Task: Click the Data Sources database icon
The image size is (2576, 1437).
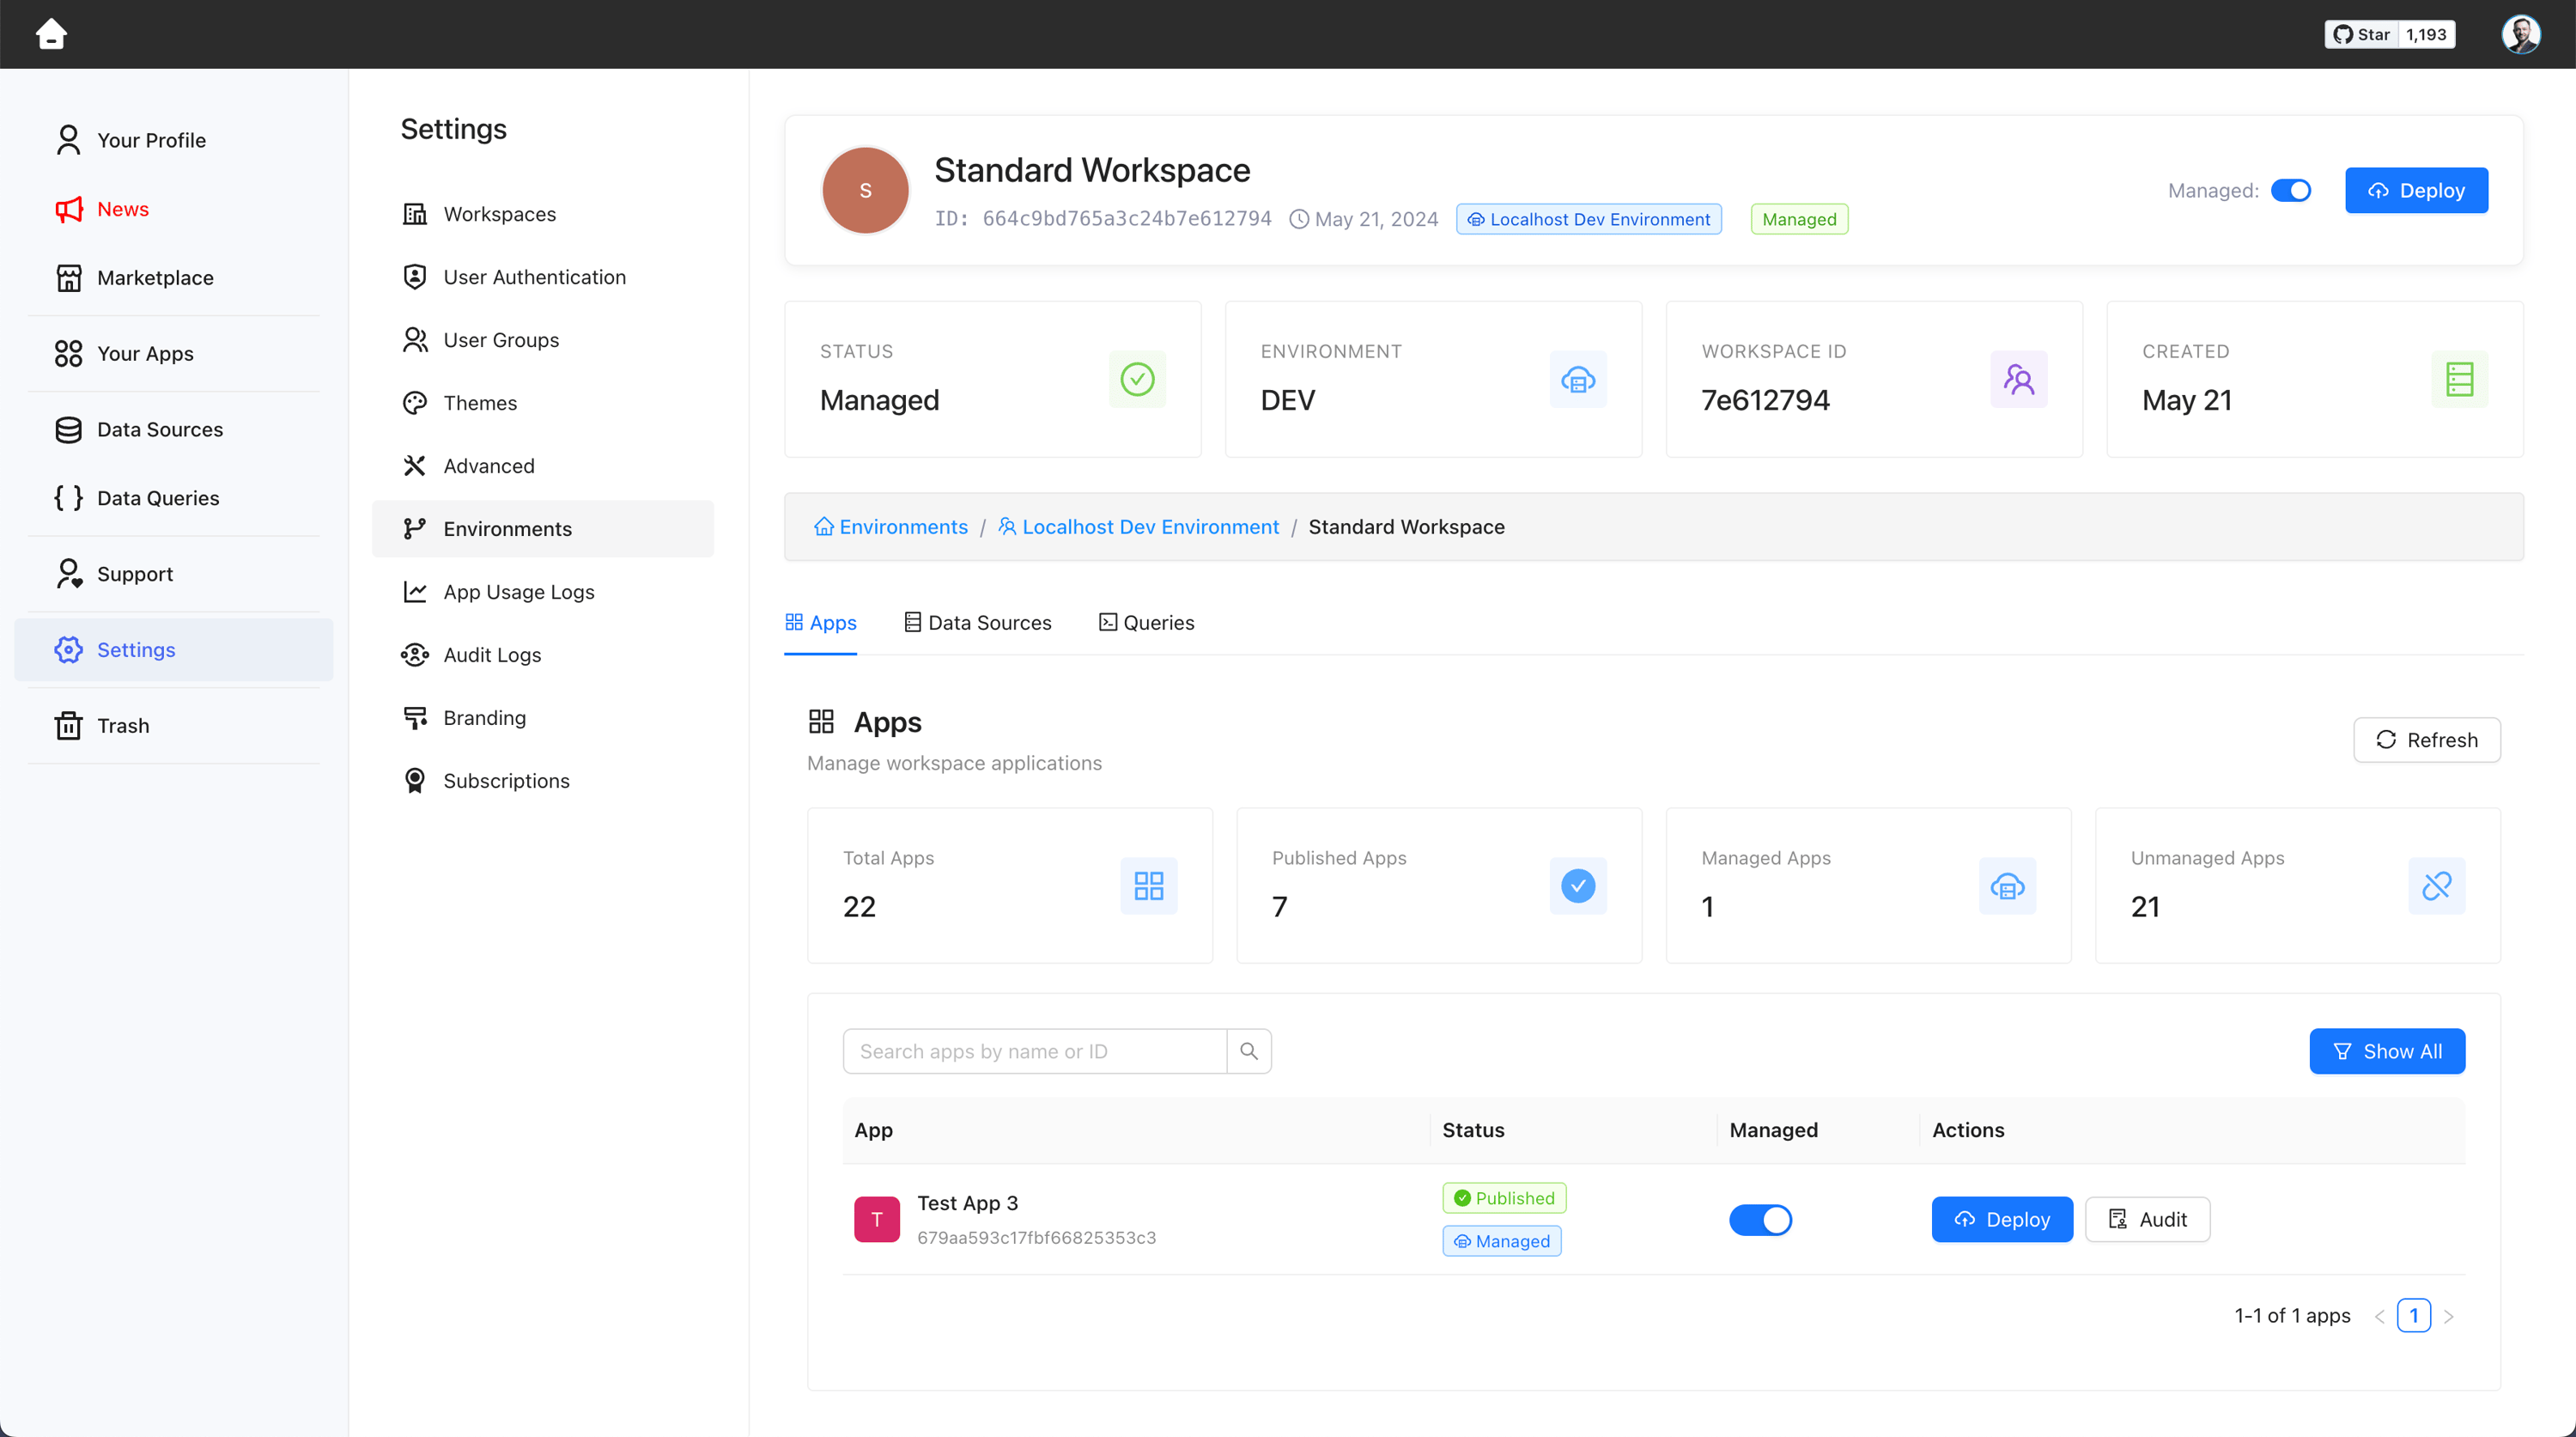Action: (68, 429)
